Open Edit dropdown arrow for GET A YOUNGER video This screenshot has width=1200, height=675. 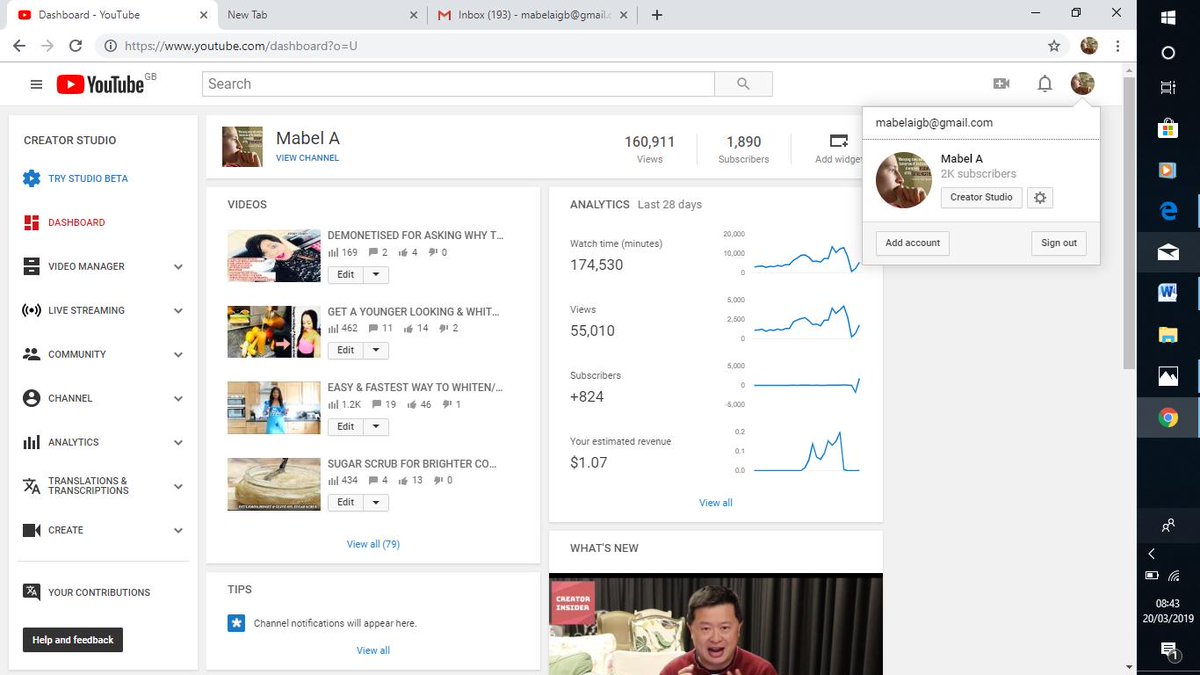(x=376, y=350)
